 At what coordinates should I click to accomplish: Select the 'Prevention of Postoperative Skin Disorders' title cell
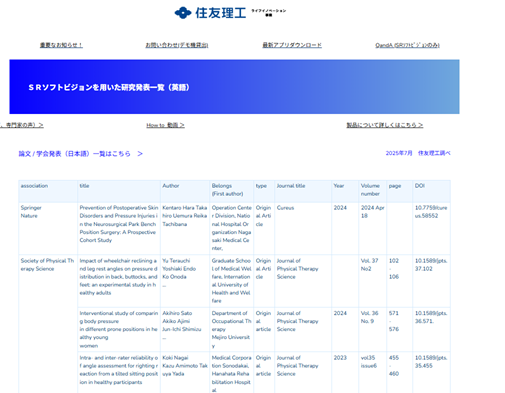119,229
